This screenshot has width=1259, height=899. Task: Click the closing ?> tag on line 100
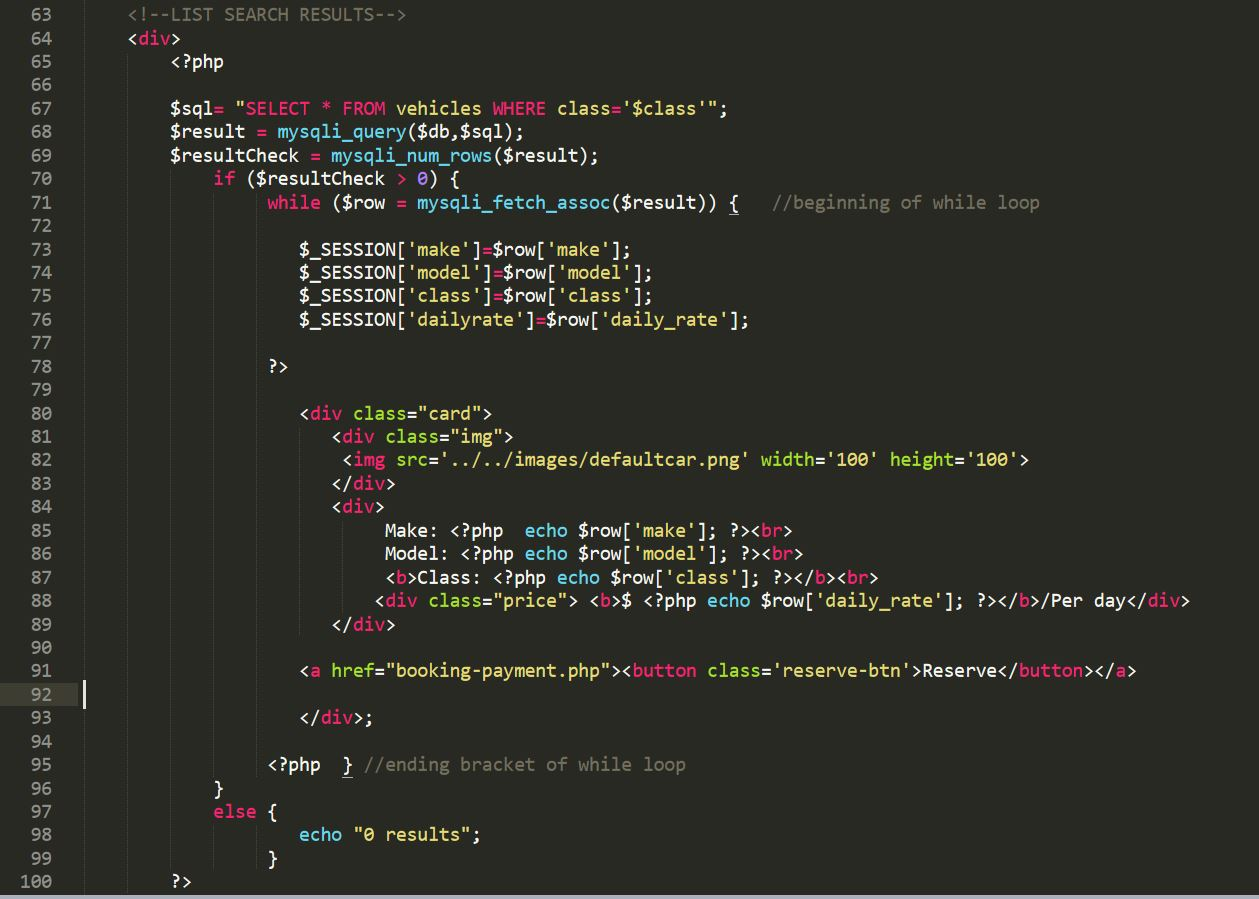[x=181, y=881]
